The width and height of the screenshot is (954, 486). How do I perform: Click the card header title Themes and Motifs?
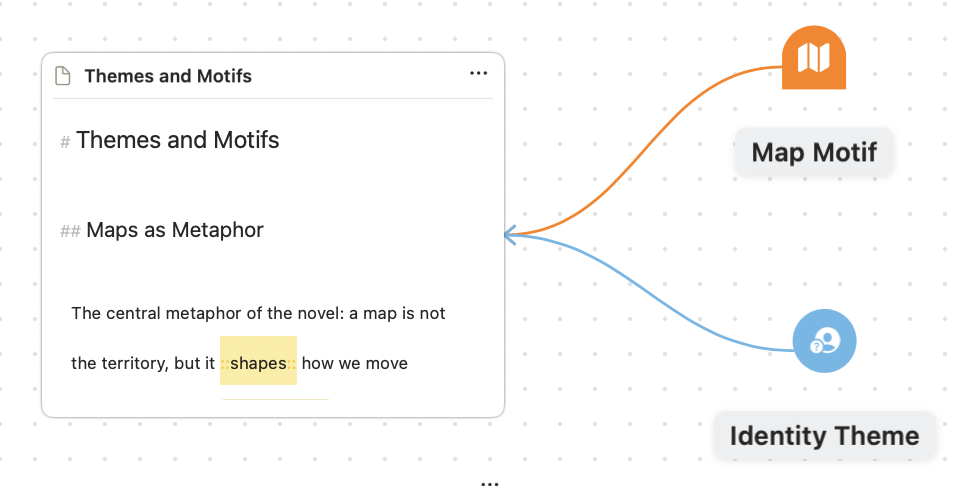[168, 76]
